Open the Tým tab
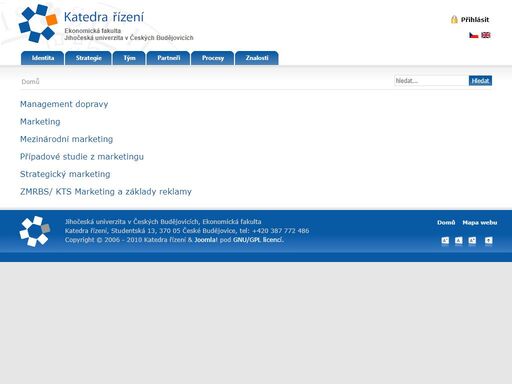This screenshot has height=384, width=512. [x=129, y=58]
